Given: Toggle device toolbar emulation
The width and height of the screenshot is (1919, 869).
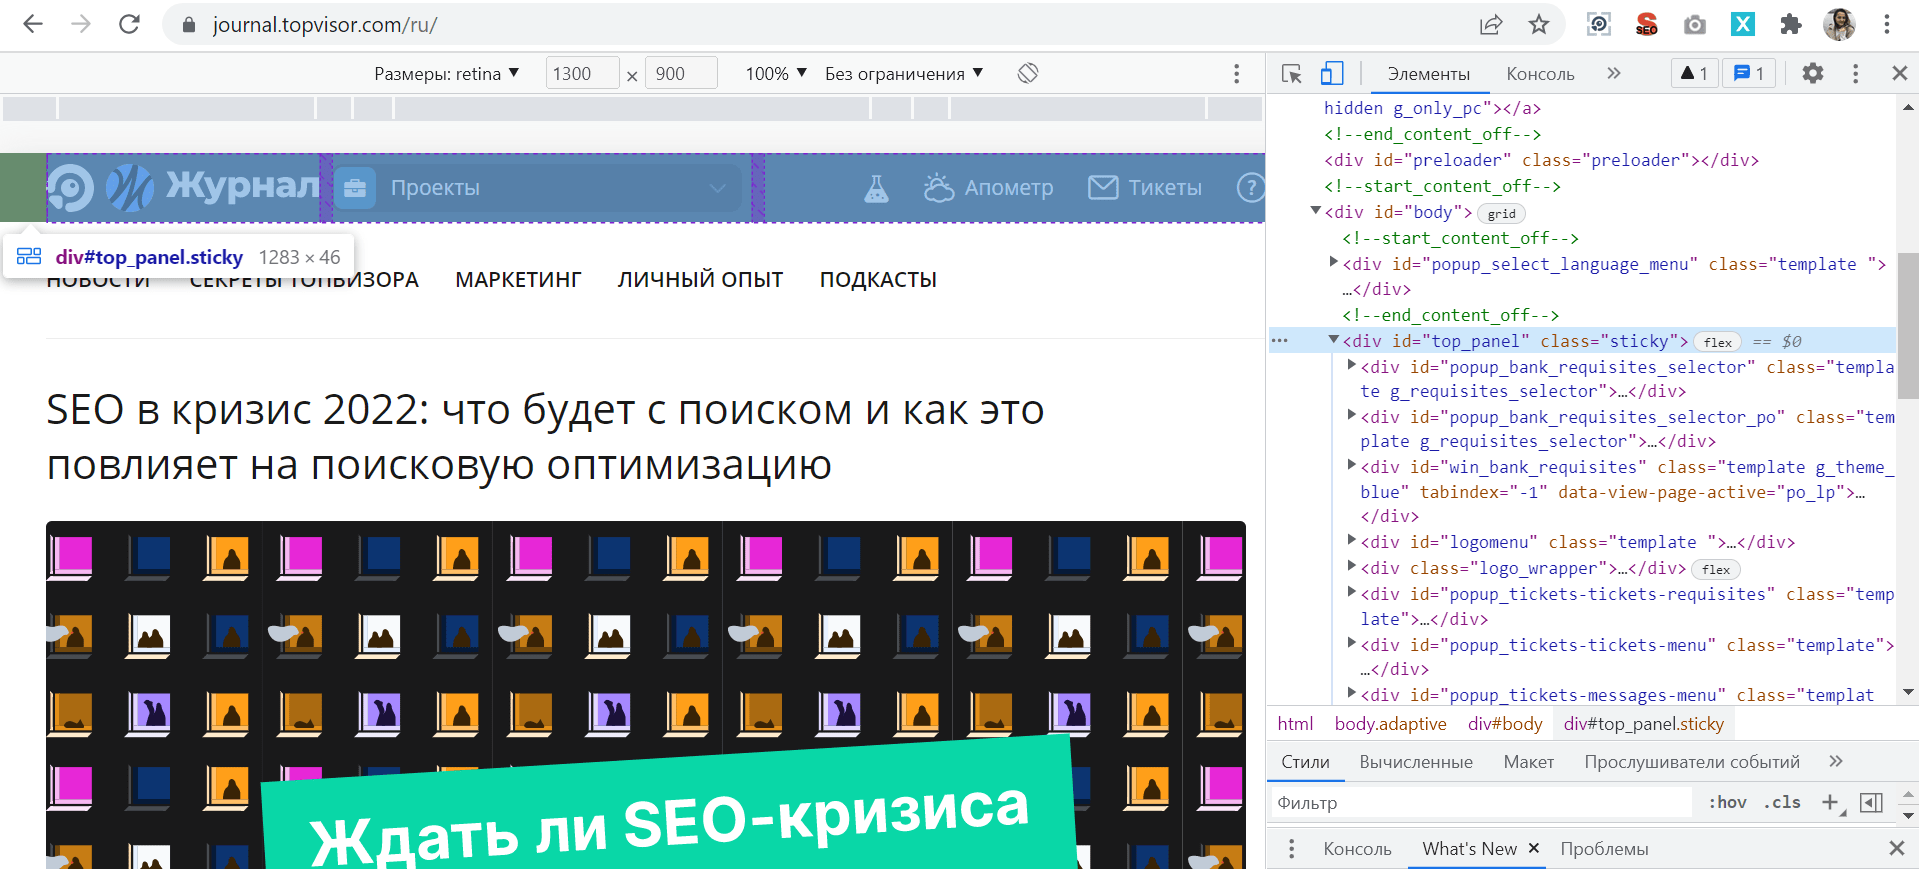Looking at the screenshot, I should coord(1332,73).
